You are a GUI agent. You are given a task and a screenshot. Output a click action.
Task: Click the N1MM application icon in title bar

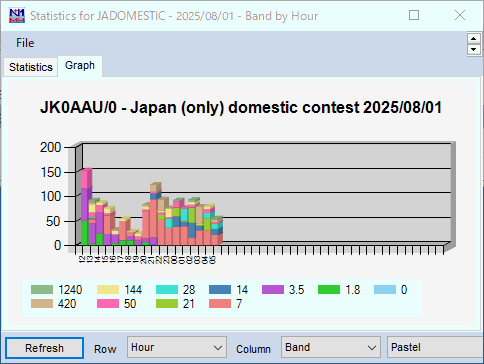(17, 16)
